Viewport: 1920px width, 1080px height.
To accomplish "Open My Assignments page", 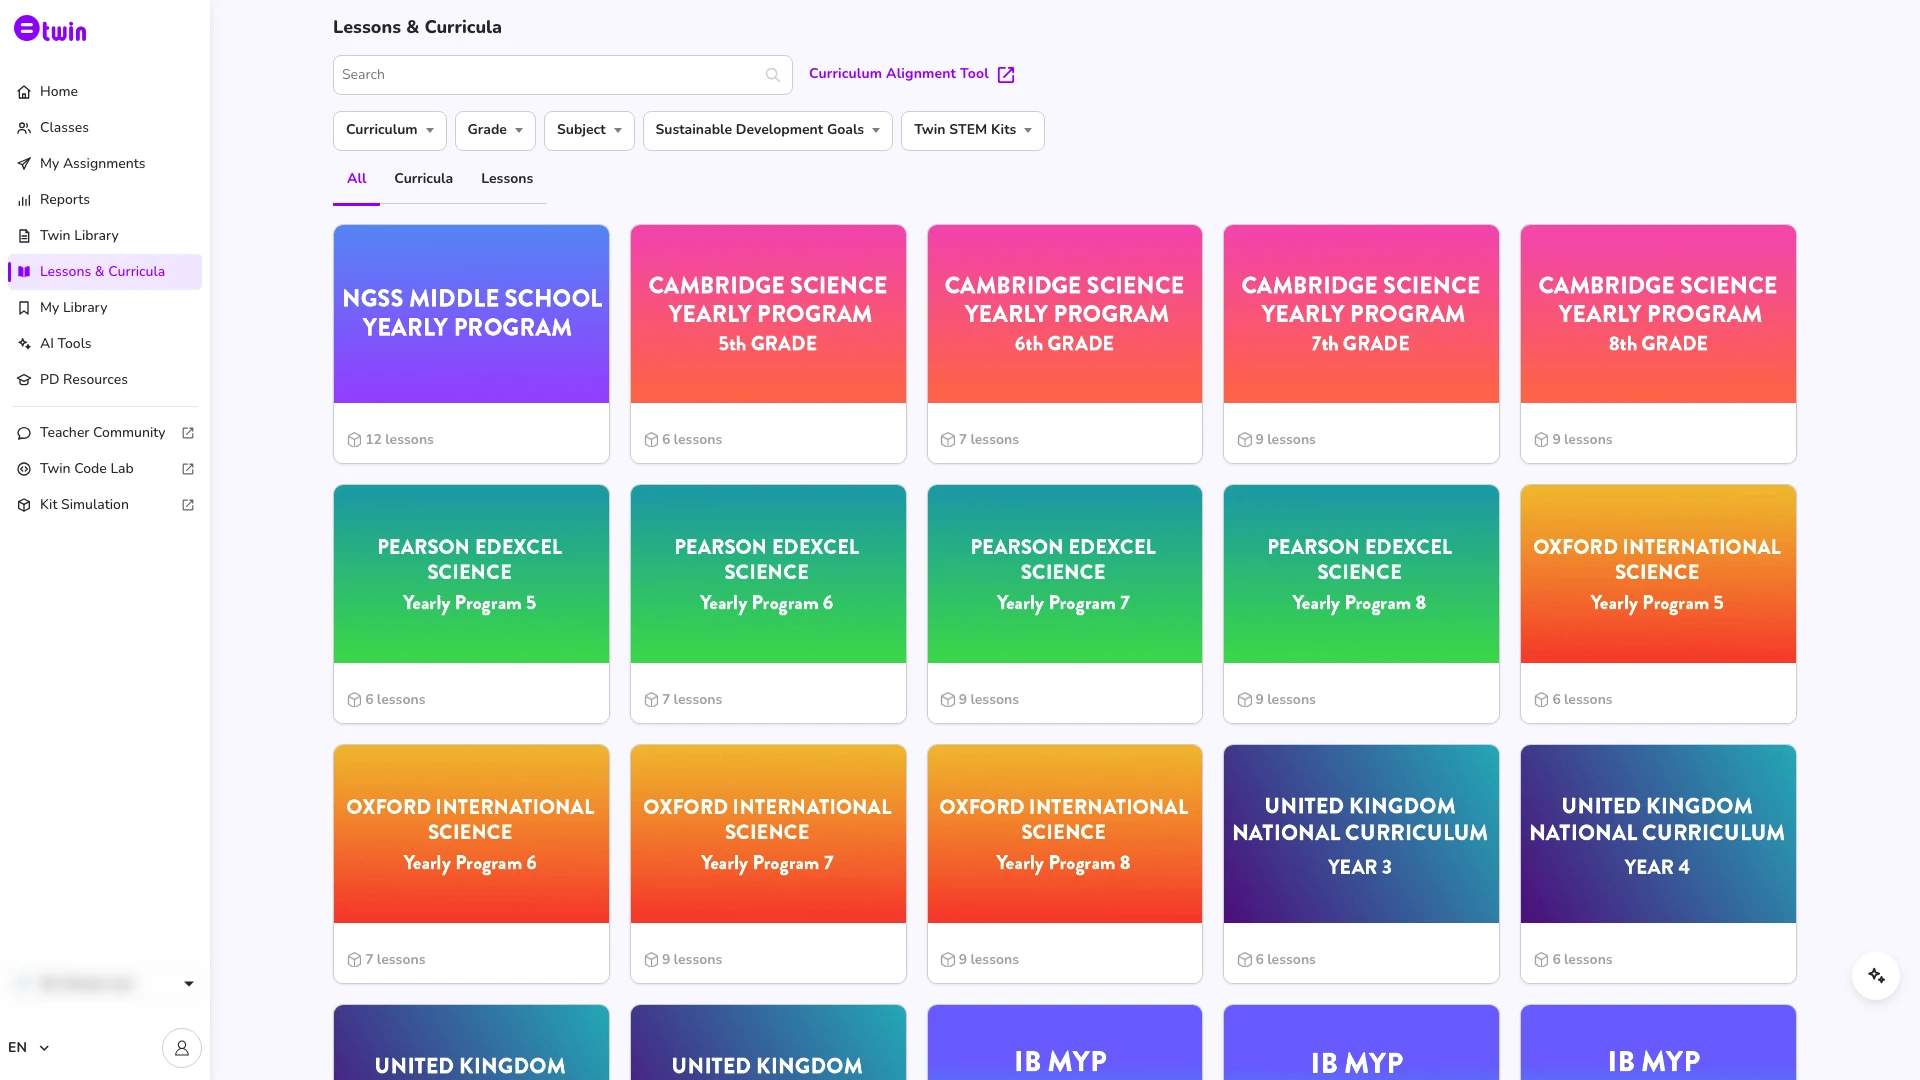I will click(x=104, y=163).
